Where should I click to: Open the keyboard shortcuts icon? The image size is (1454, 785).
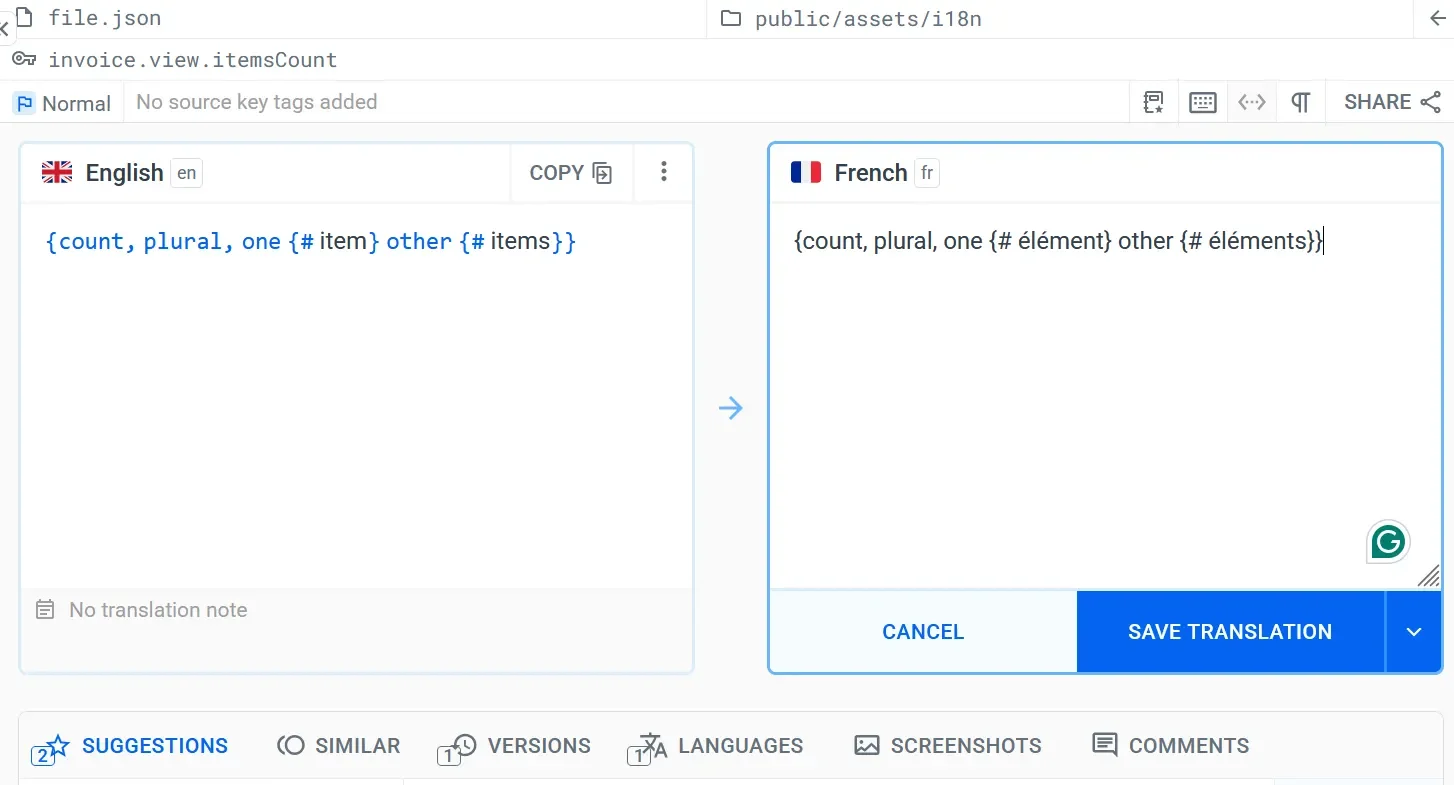click(x=1203, y=102)
